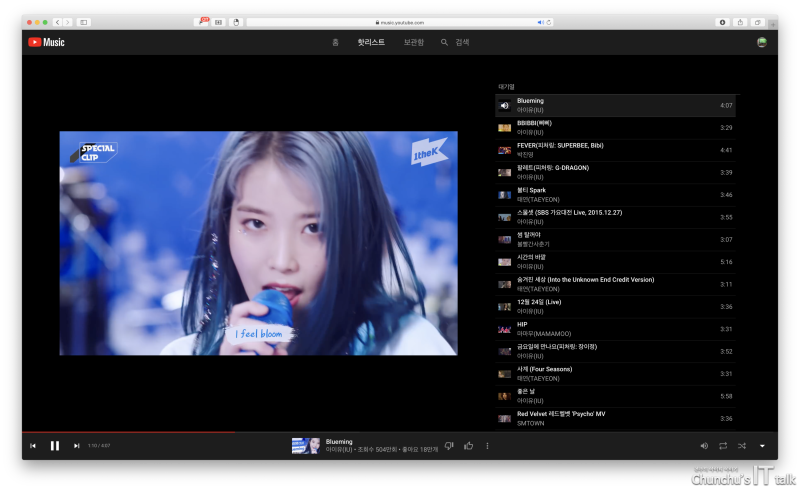Viewport: 800px width, 489px height.
Task: Play the 3:07 track in queue
Action: click(615, 239)
